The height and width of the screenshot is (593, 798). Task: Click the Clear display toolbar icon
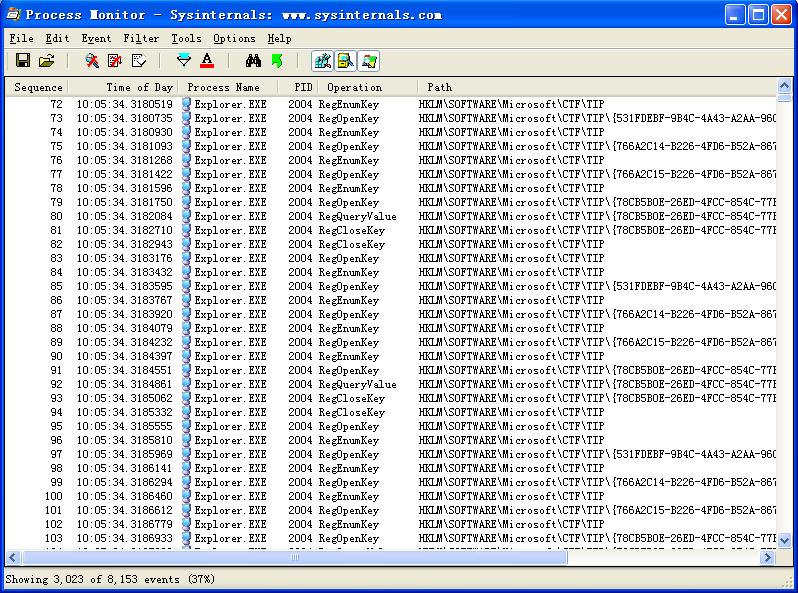click(x=138, y=61)
